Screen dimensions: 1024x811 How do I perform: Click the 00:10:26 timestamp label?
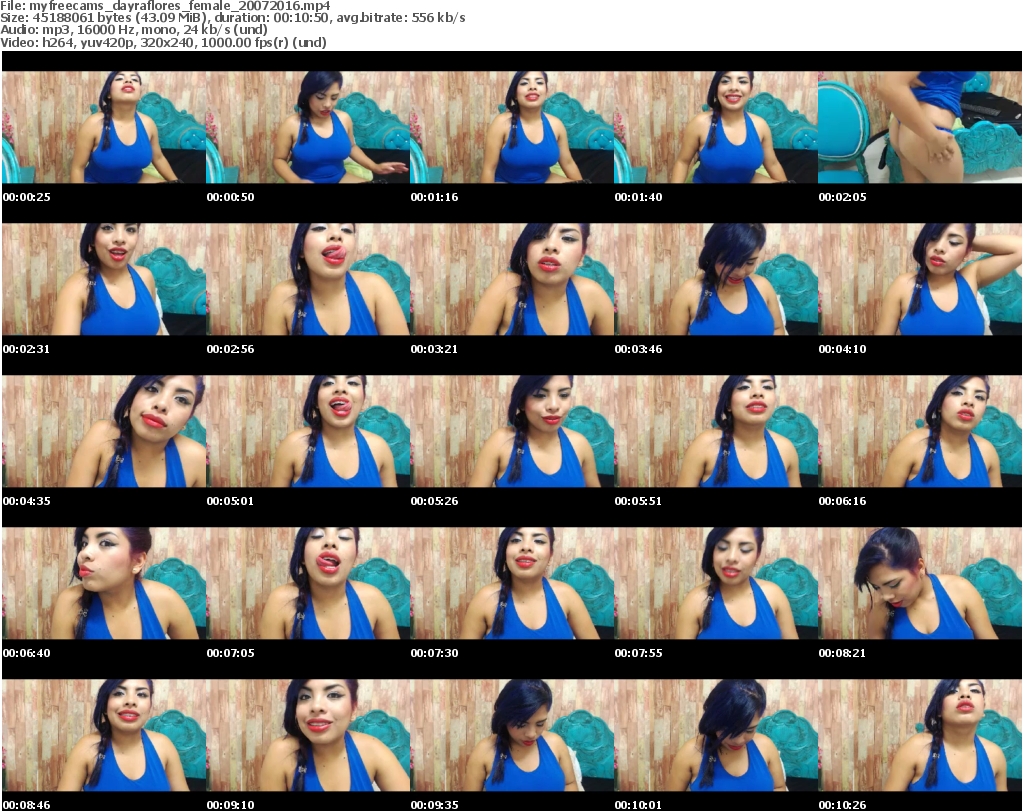[842, 805]
